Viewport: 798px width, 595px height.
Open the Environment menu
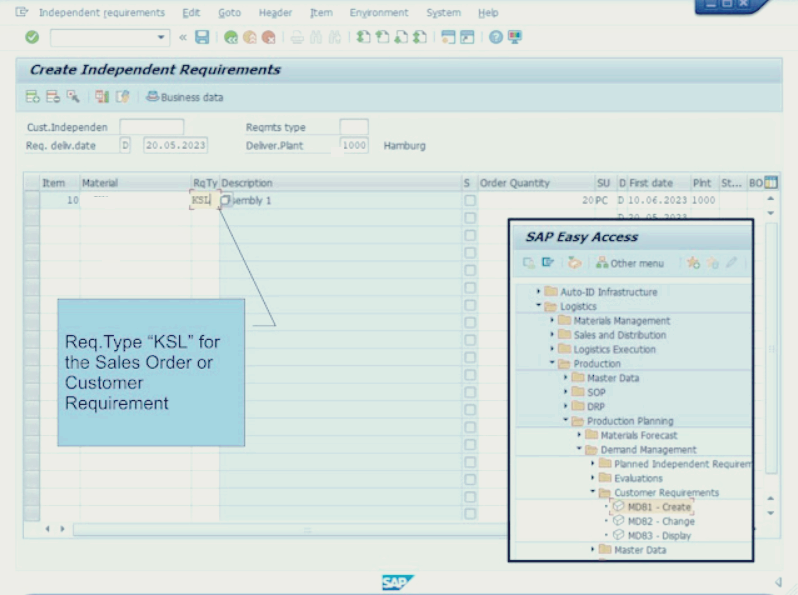pos(379,12)
